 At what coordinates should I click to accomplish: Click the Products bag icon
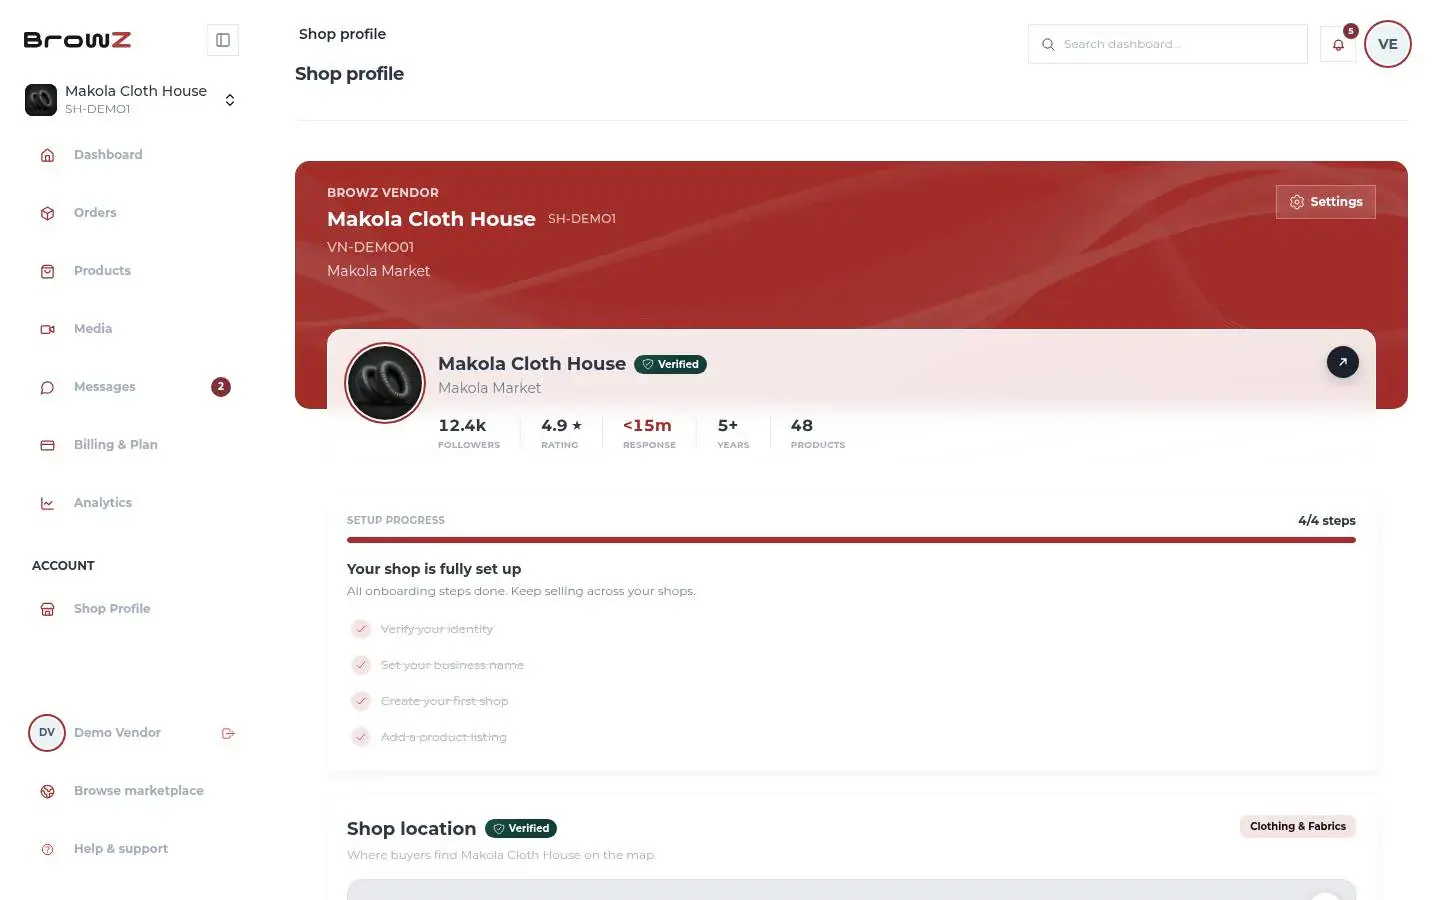click(47, 271)
